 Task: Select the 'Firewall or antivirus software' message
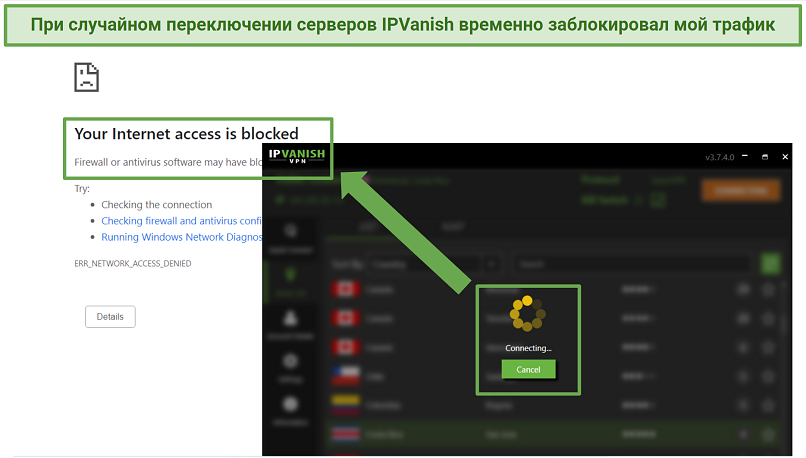click(x=168, y=162)
